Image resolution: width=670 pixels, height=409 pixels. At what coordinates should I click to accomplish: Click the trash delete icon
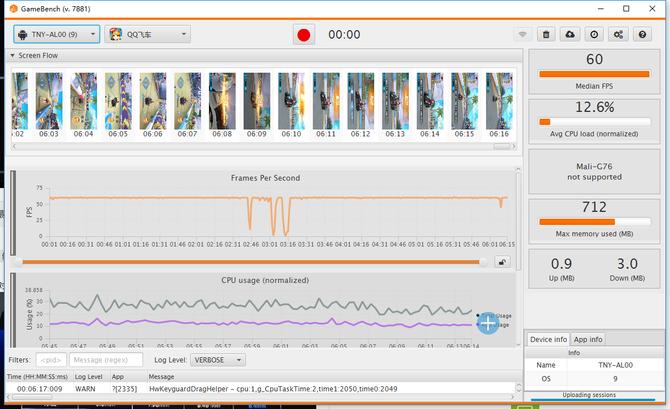click(546, 35)
